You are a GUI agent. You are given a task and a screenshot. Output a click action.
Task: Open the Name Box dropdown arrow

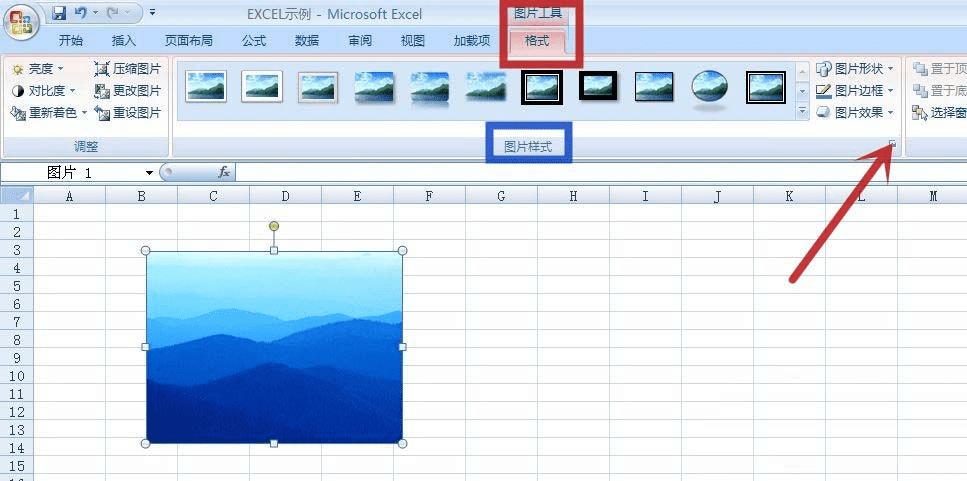(149, 173)
